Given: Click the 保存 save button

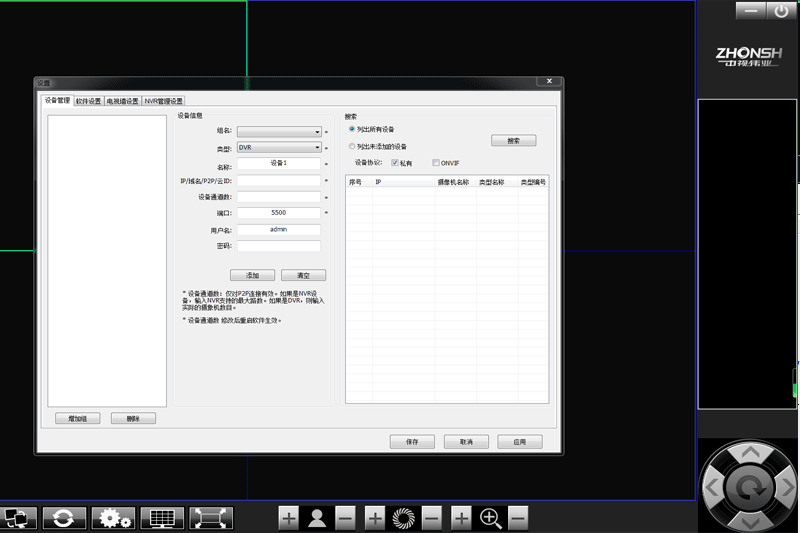Looking at the screenshot, I should tap(412, 442).
